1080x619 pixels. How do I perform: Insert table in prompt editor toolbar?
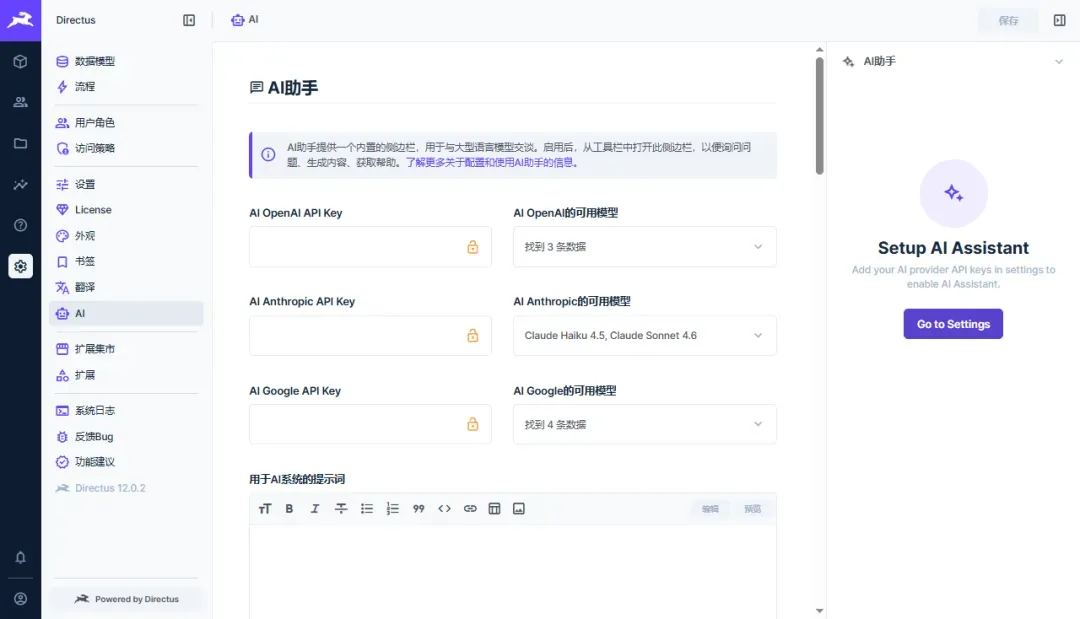[495, 509]
